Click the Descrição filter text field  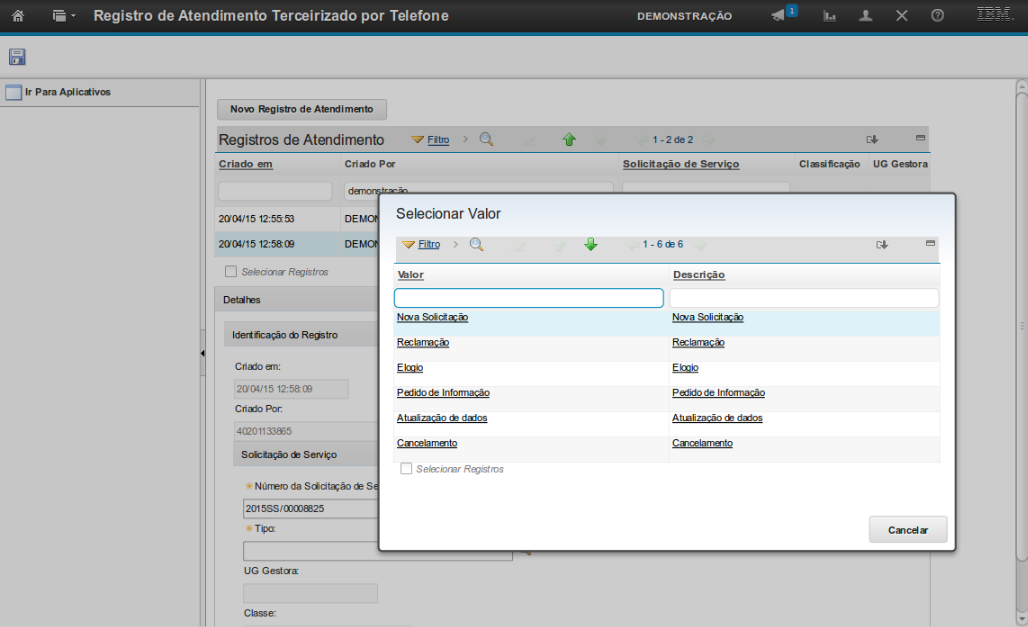coord(804,298)
